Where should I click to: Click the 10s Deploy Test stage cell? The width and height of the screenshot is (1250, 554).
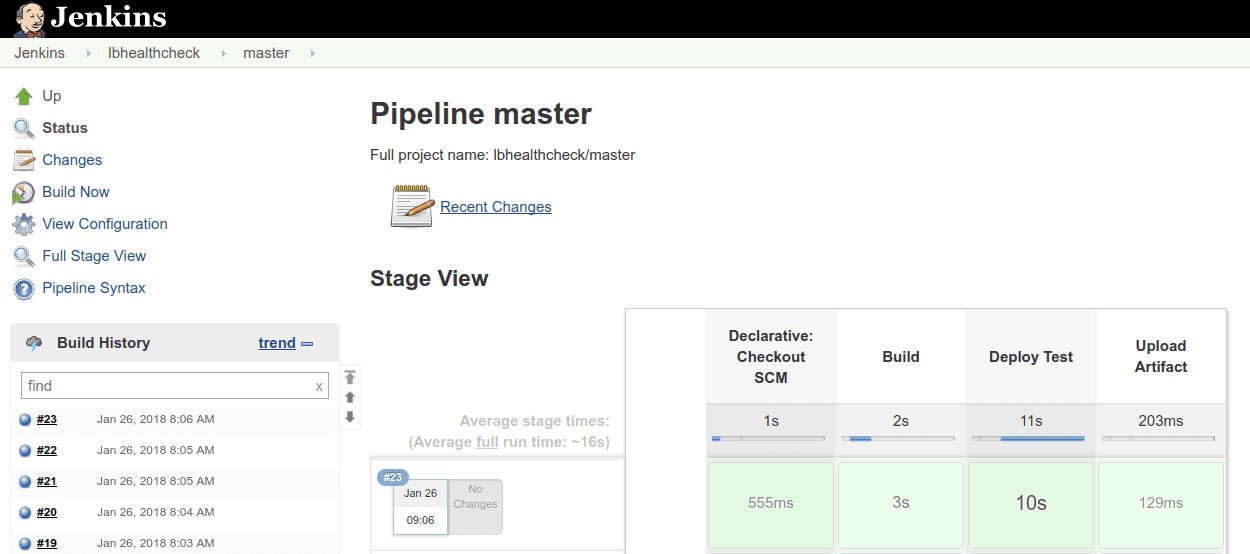1031,503
